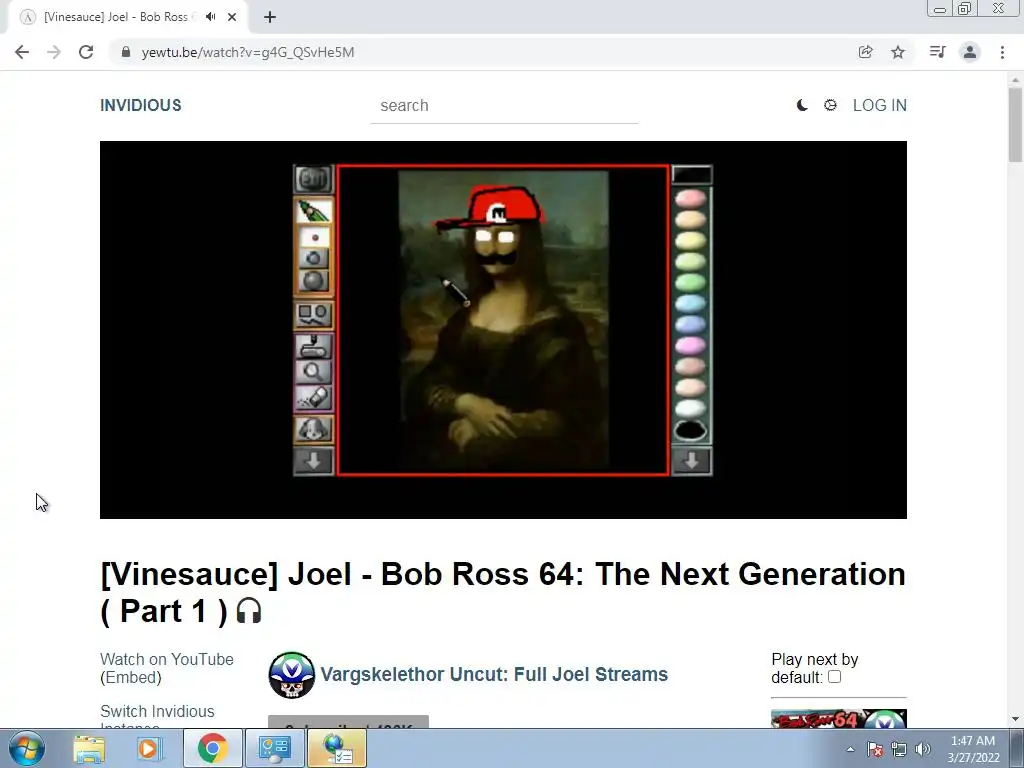This screenshot has width=1024, height=768.
Task: Focus the Invidious search field
Action: (x=504, y=106)
